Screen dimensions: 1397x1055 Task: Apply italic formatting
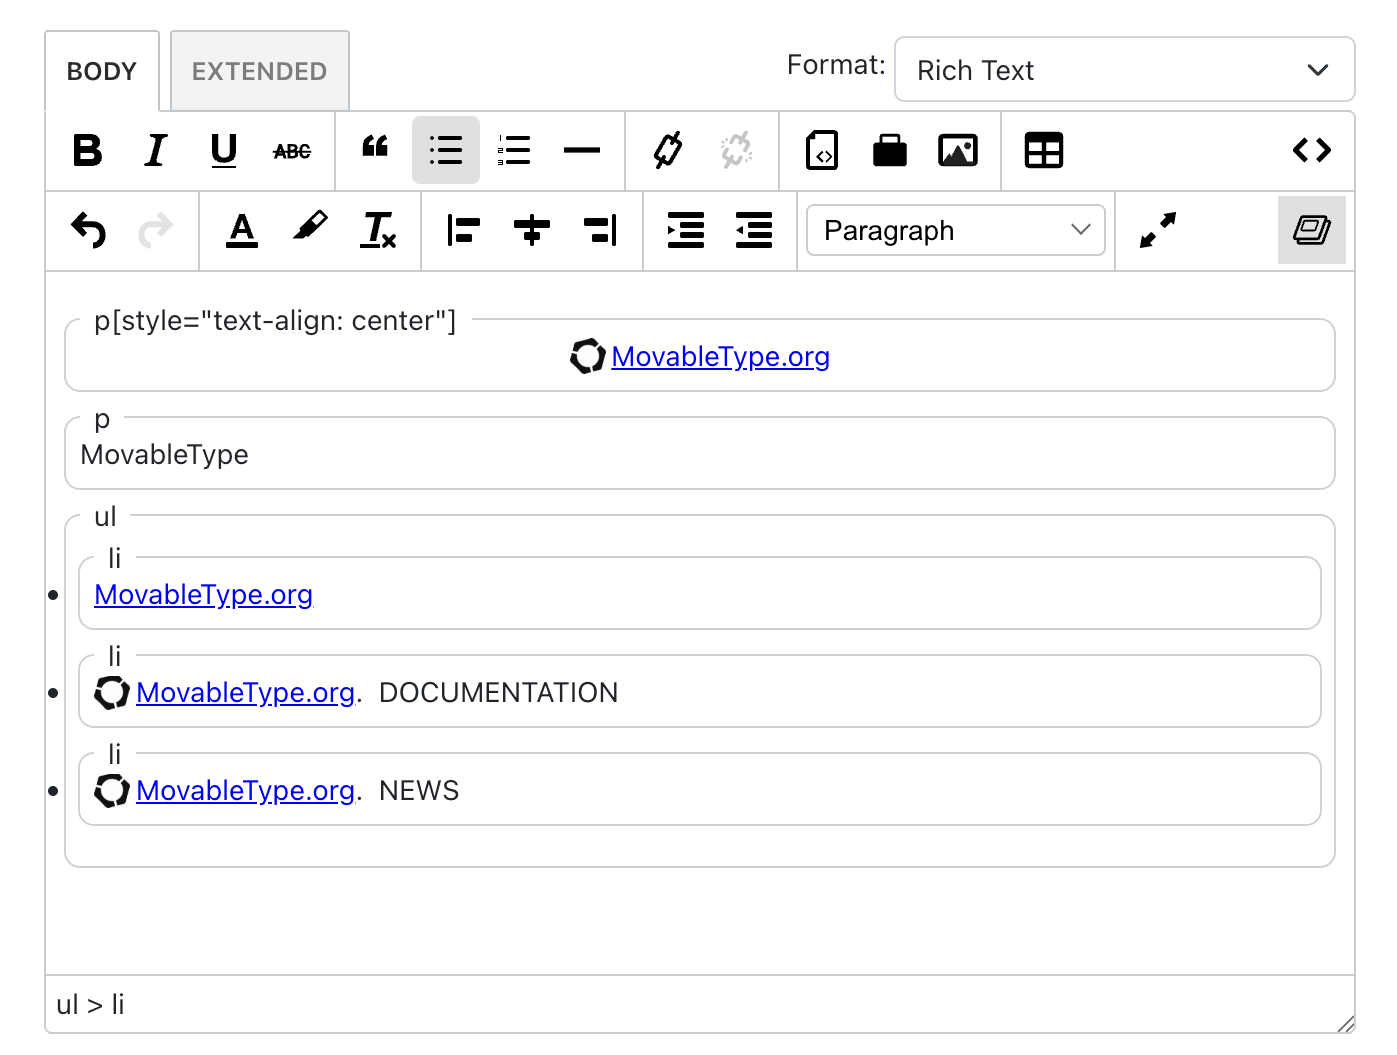click(155, 151)
